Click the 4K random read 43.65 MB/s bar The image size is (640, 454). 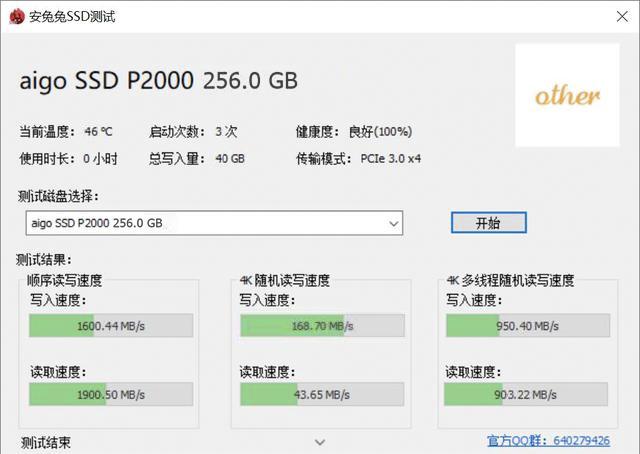coord(322,394)
